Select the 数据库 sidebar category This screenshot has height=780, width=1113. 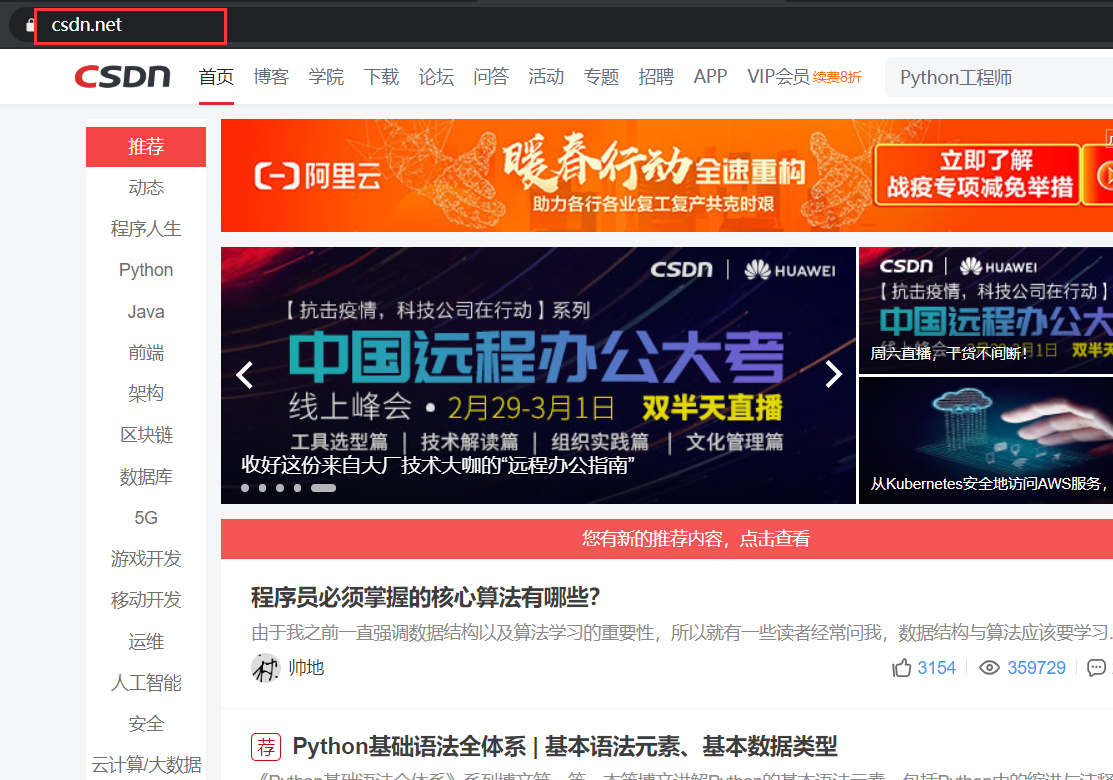[x=146, y=477]
